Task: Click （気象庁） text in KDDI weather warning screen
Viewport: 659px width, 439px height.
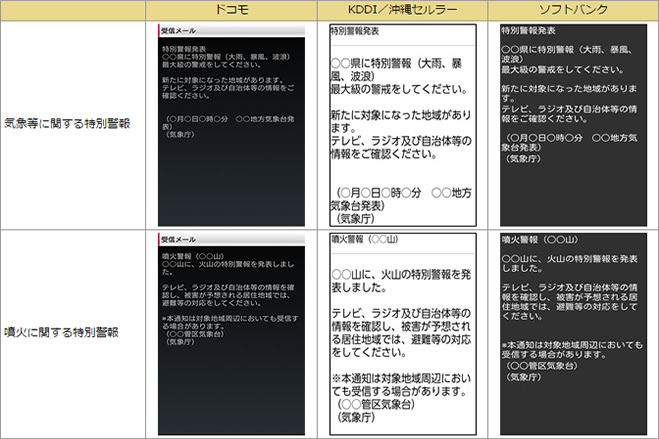Action: 356,218
